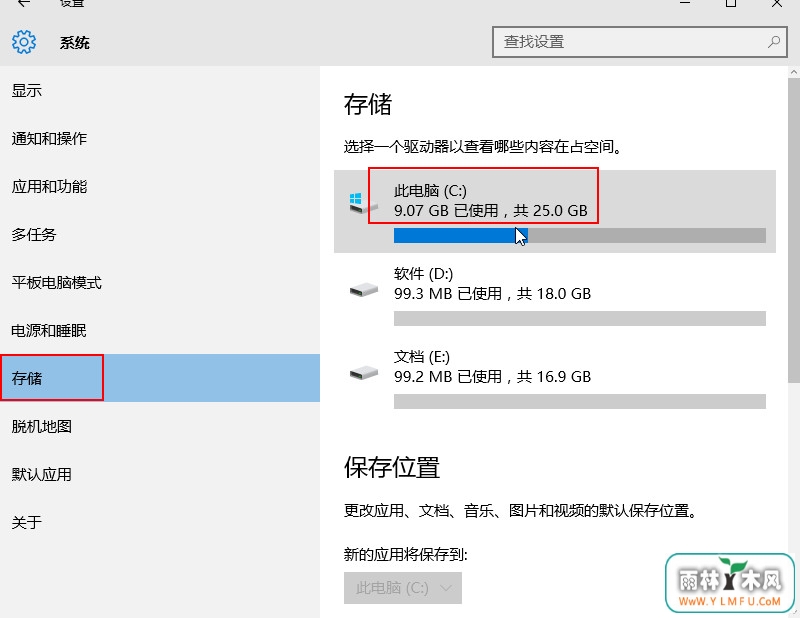This screenshot has width=800, height=618.
Task: Select 存储 in sidebar
Action: (x=160, y=378)
